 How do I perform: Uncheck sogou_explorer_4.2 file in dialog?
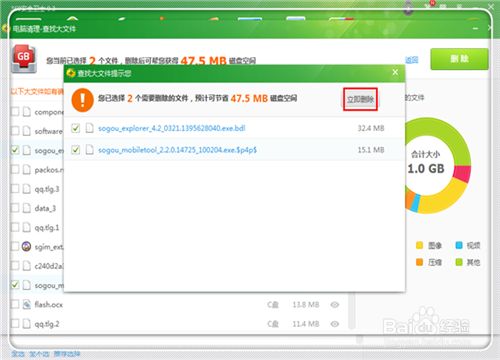pyautogui.click(x=76, y=128)
